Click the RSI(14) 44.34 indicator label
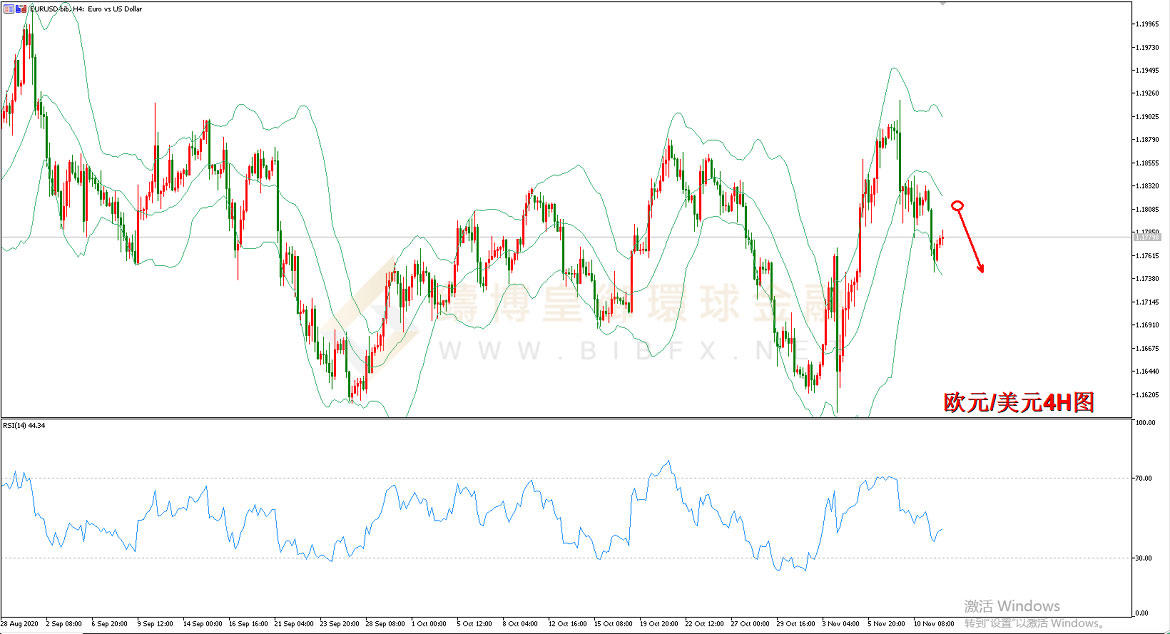Screen dimensions: 1170x634 pyautogui.click(x=24, y=425)
